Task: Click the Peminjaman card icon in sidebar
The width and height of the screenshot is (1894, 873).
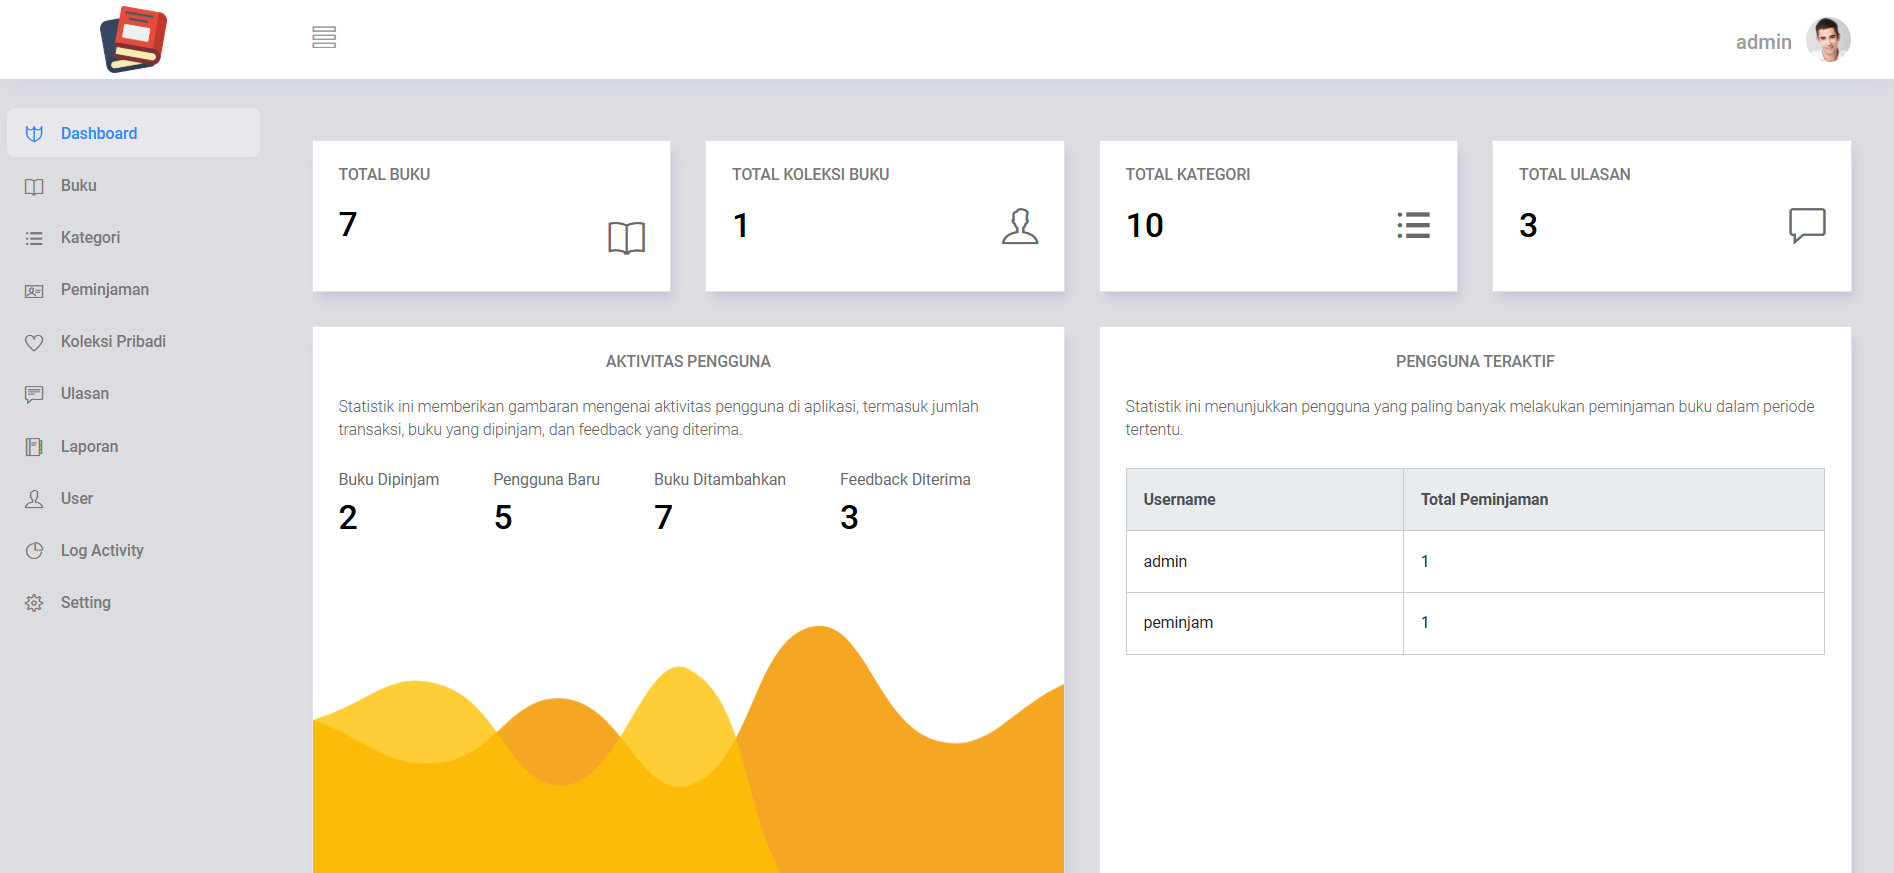Action: tap(34, 291)
